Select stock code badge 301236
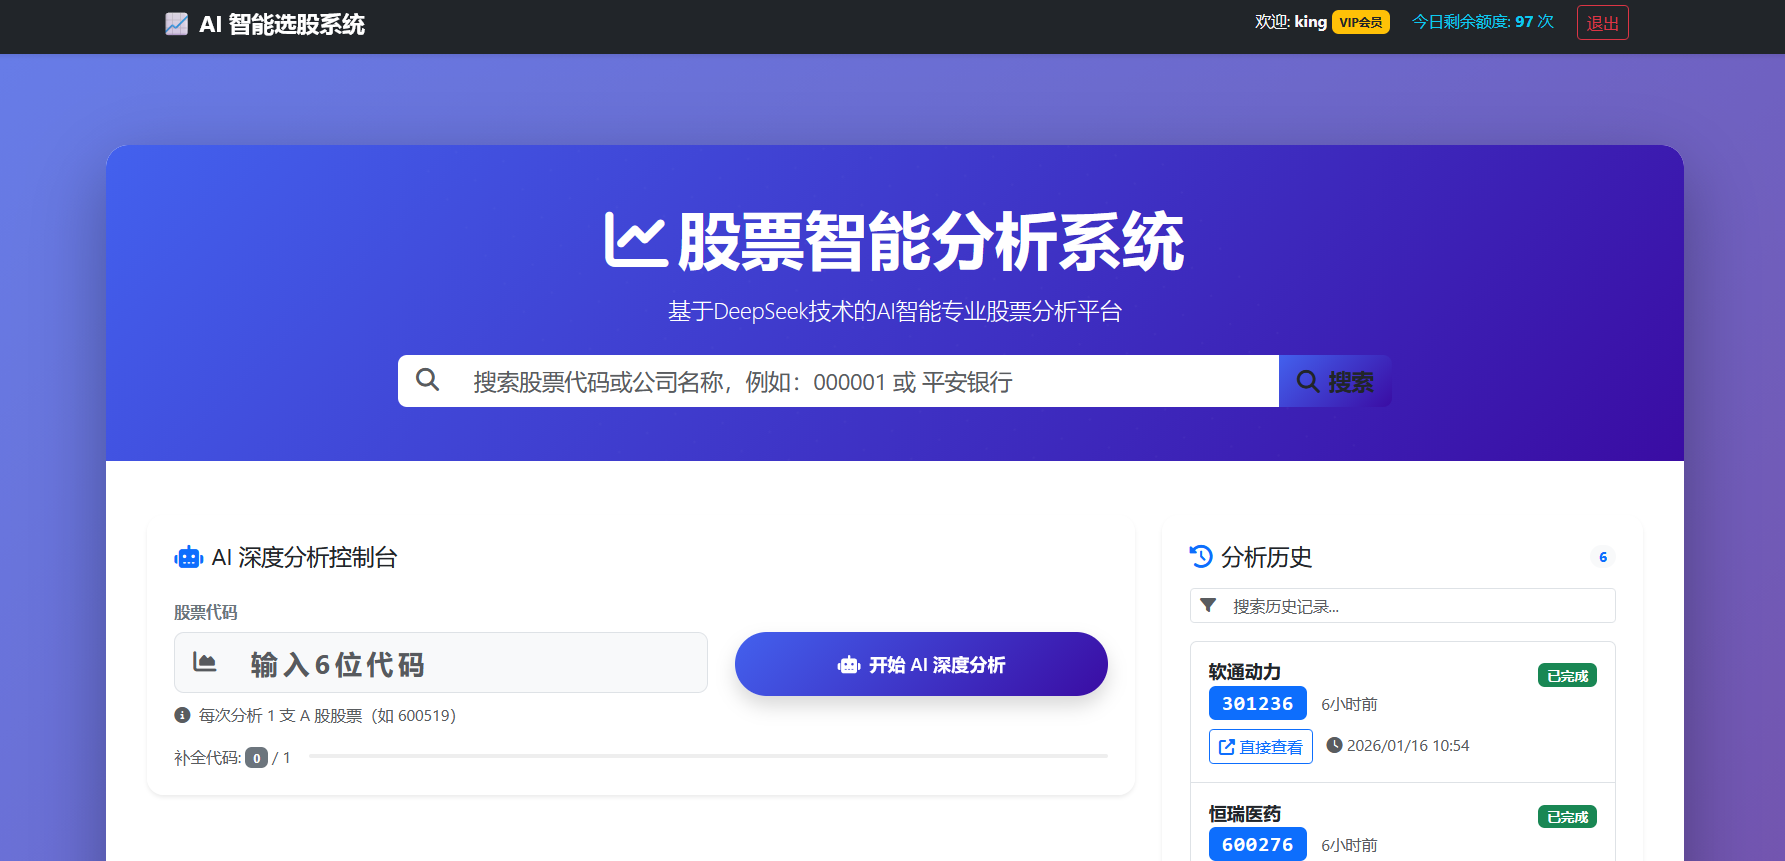Screen dimensions: 1785x861 (1257, 704)
